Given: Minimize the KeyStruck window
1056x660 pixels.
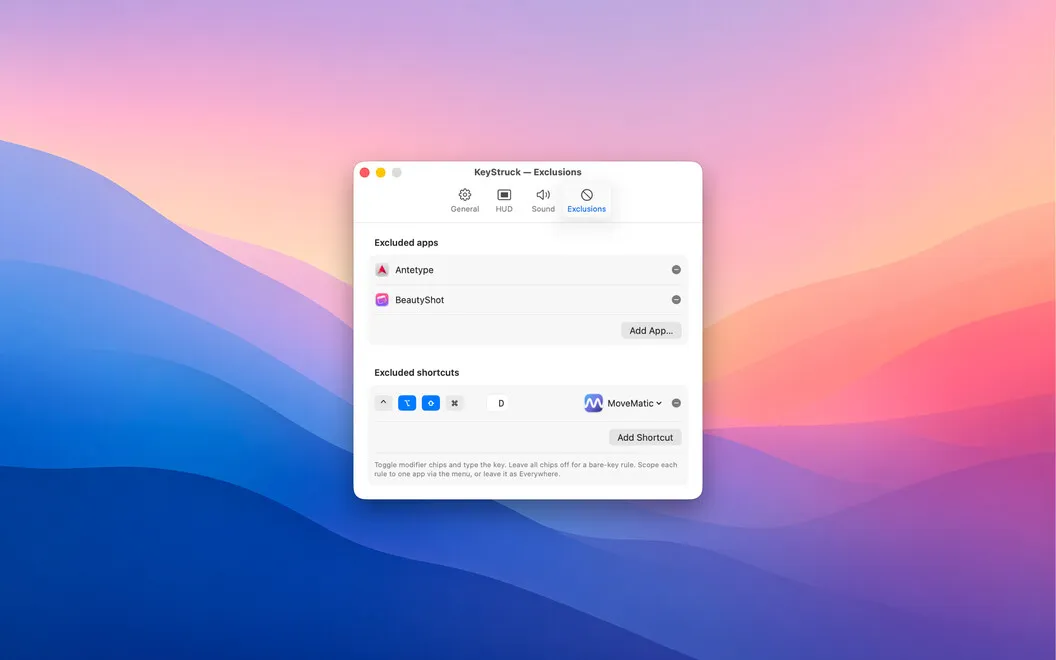Looking at the screenshot, I should click(381, 172).
